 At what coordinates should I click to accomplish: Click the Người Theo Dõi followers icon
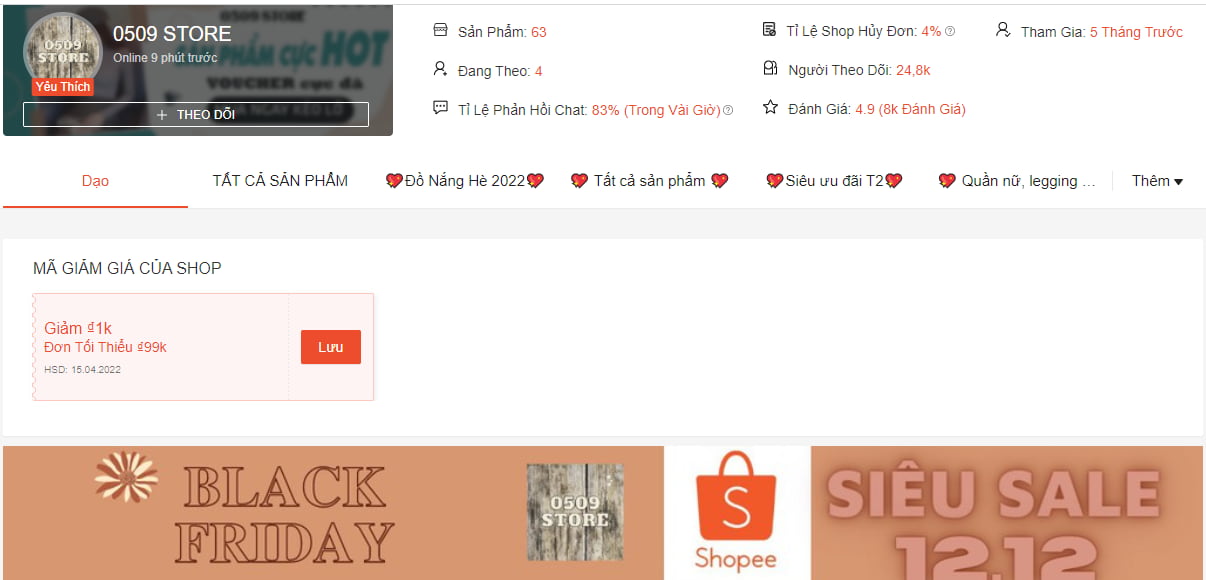769,69
